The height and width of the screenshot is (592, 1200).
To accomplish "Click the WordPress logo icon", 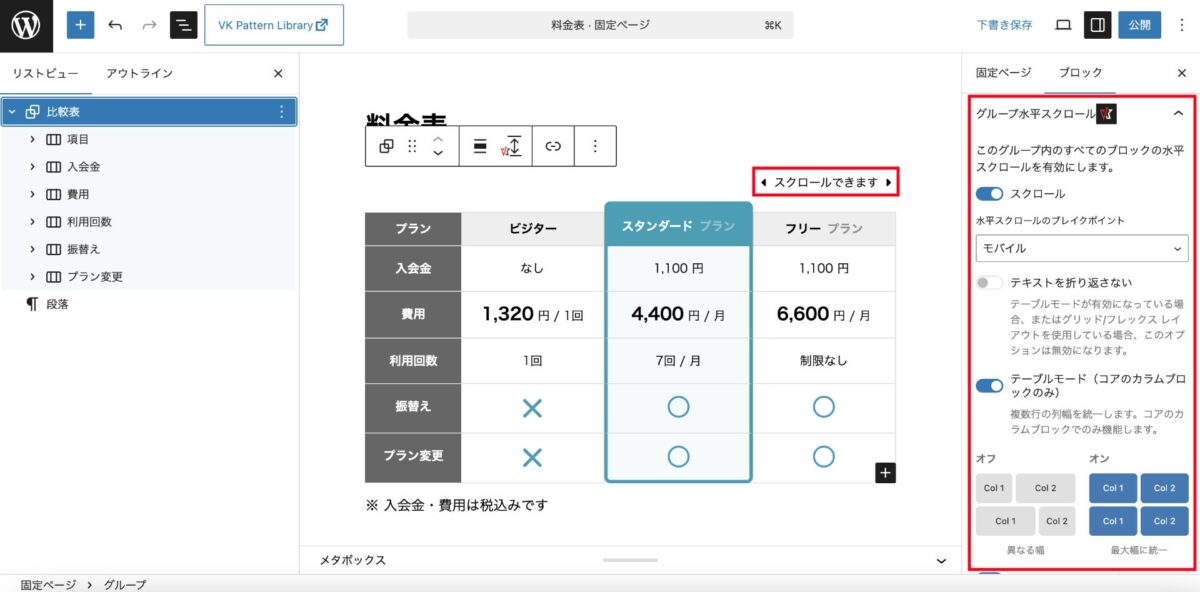I will click(x=26, y=26).
